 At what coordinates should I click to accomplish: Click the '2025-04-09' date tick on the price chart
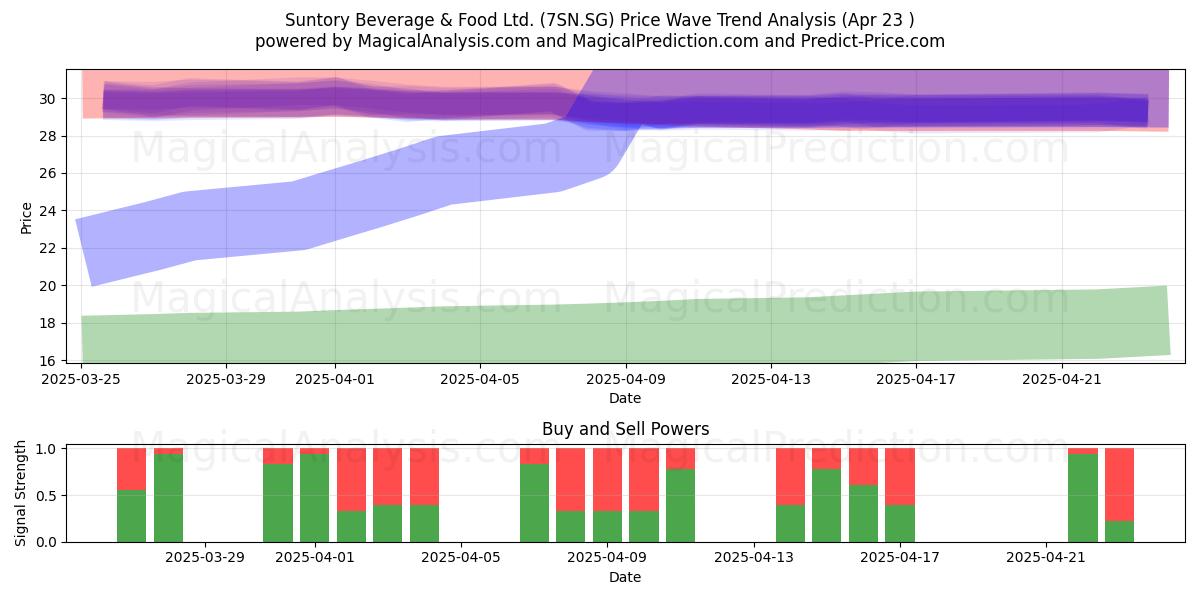[x=626, y=379]
